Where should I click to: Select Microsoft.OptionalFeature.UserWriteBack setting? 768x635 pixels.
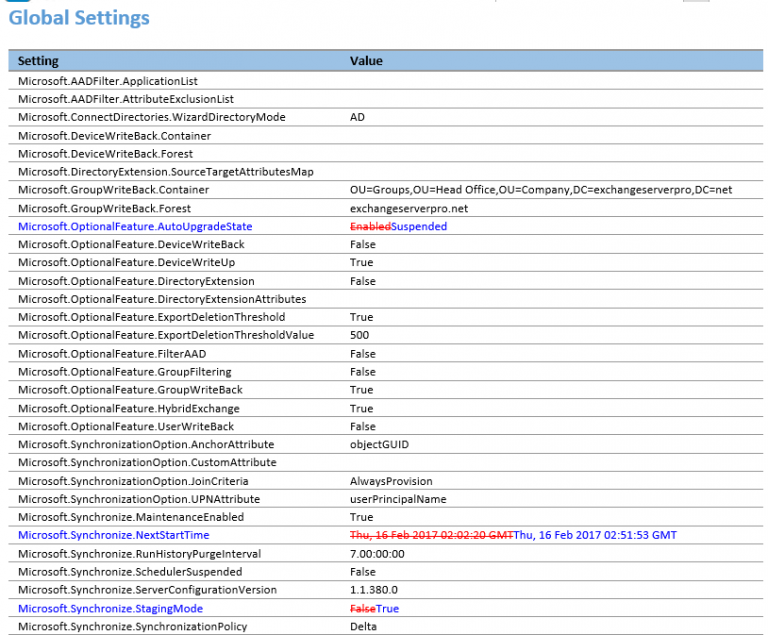click(126, 427)
